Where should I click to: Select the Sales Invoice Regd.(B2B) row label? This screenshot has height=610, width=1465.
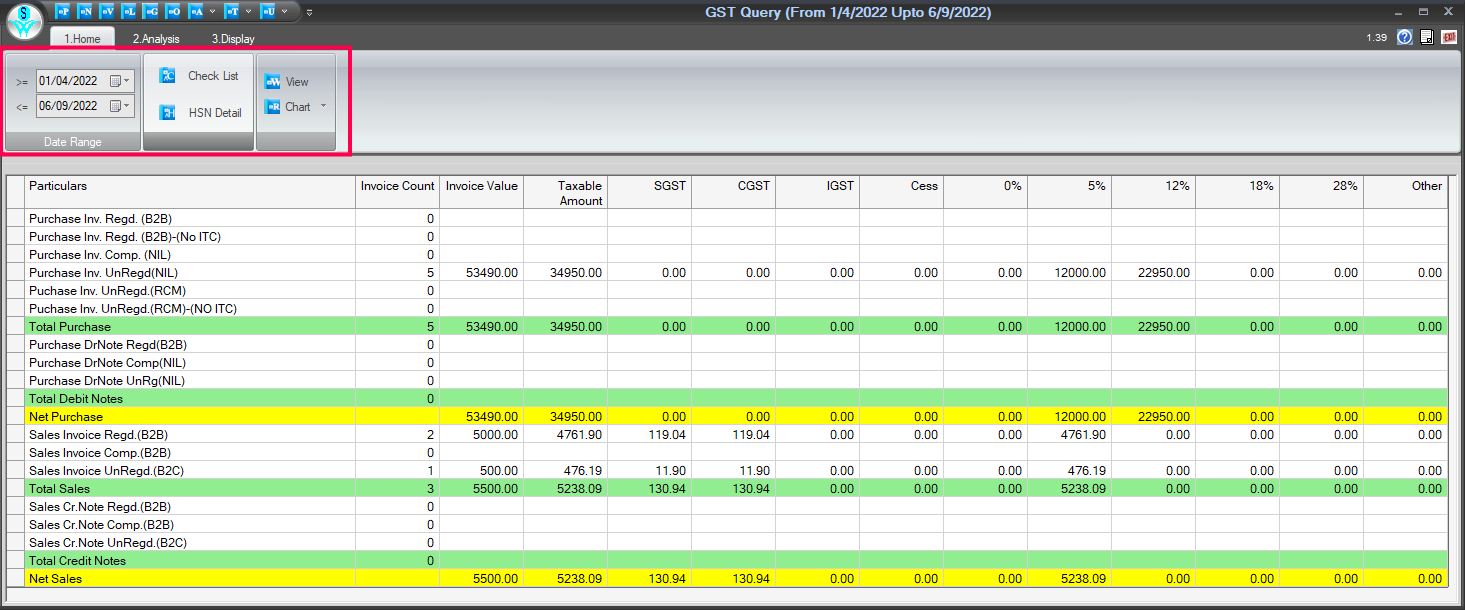coord(98,435)
